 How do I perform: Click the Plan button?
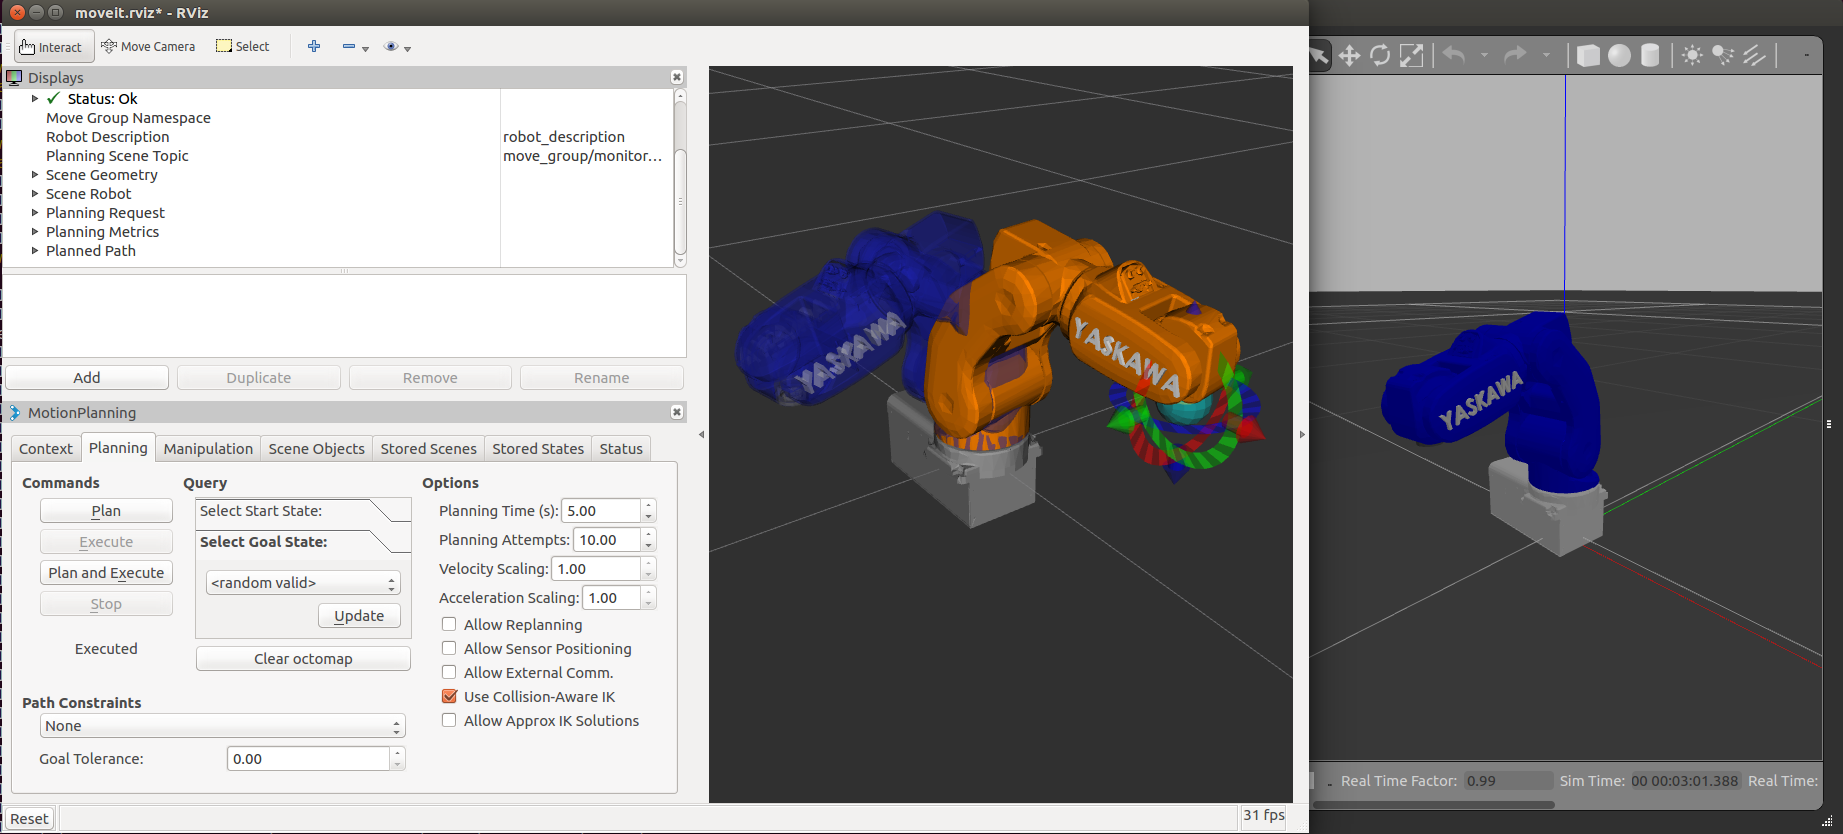106,511
